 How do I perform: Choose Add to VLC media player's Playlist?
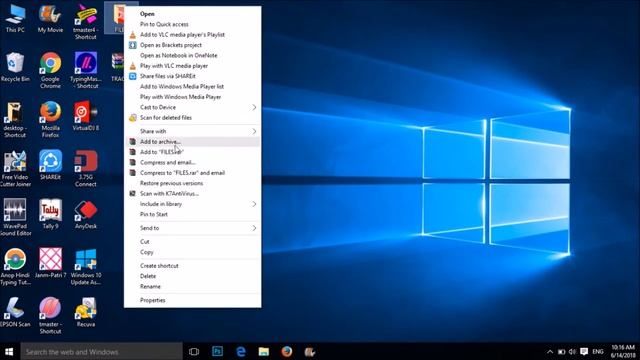click(x=193, y=35)
